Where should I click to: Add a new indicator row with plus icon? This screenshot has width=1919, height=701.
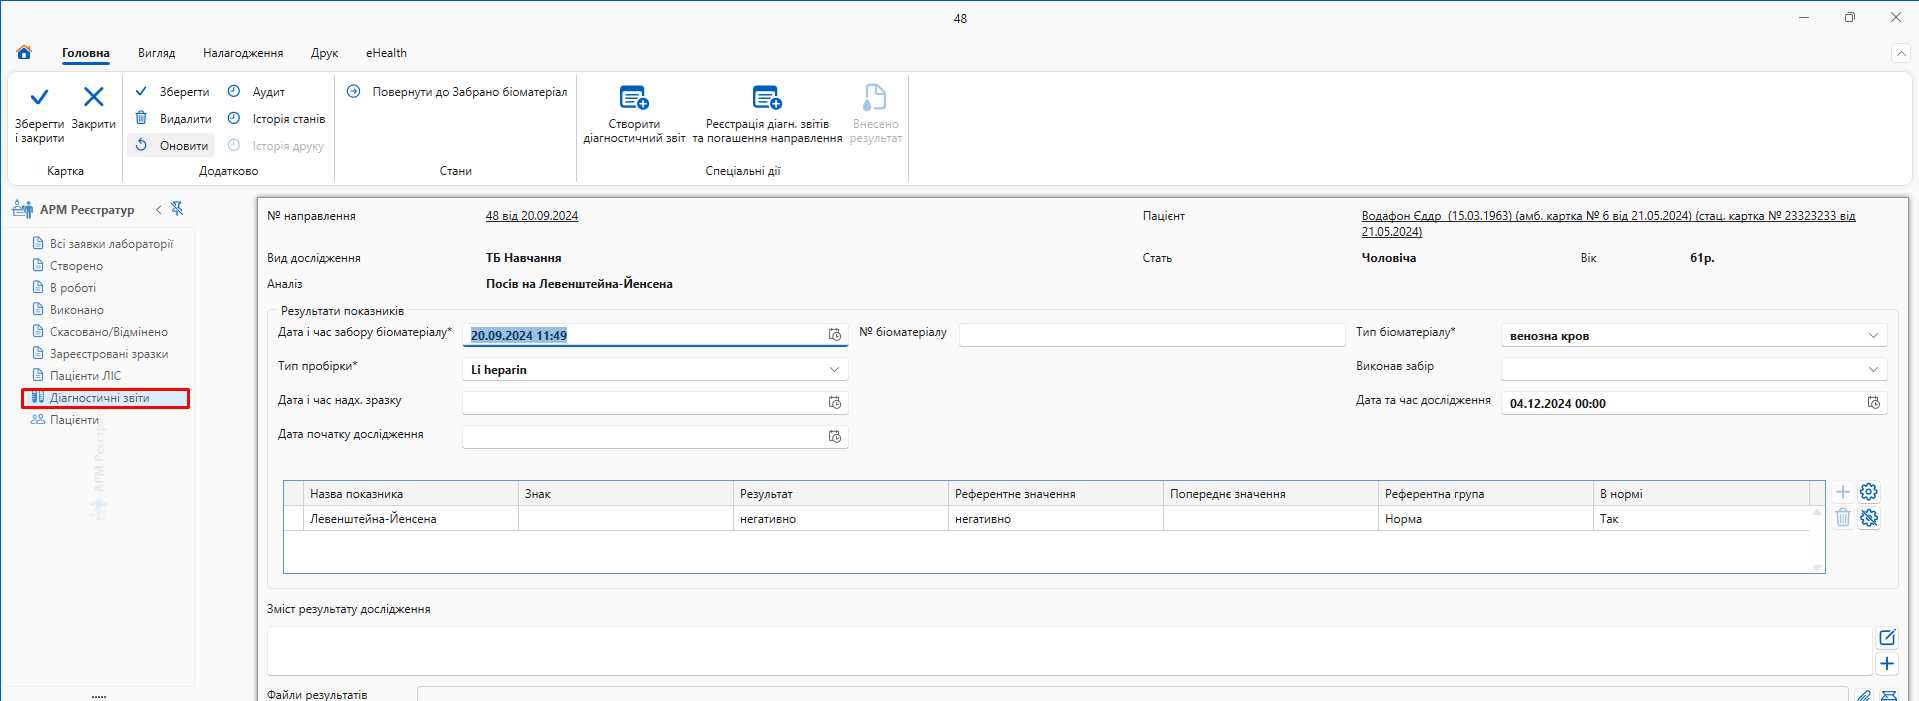[x=1843, y=492]
